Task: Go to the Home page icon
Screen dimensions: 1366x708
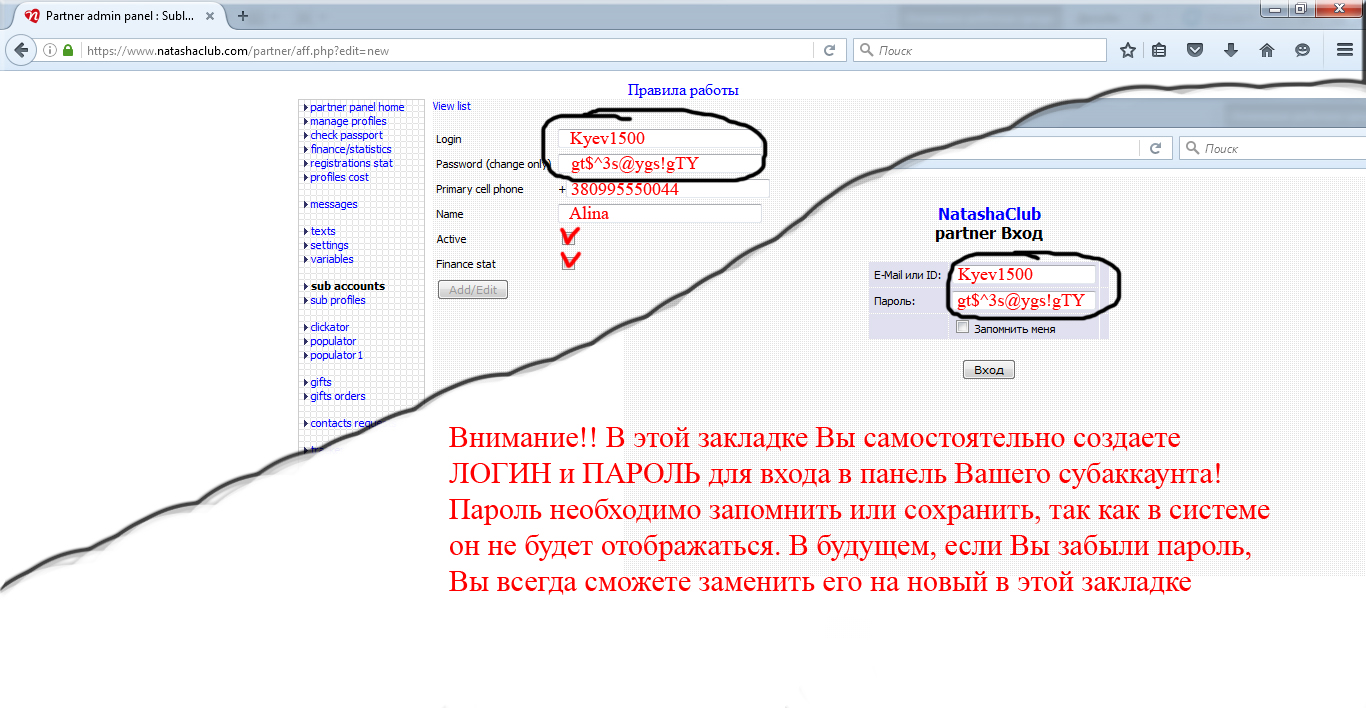Action: point(1267,50)
